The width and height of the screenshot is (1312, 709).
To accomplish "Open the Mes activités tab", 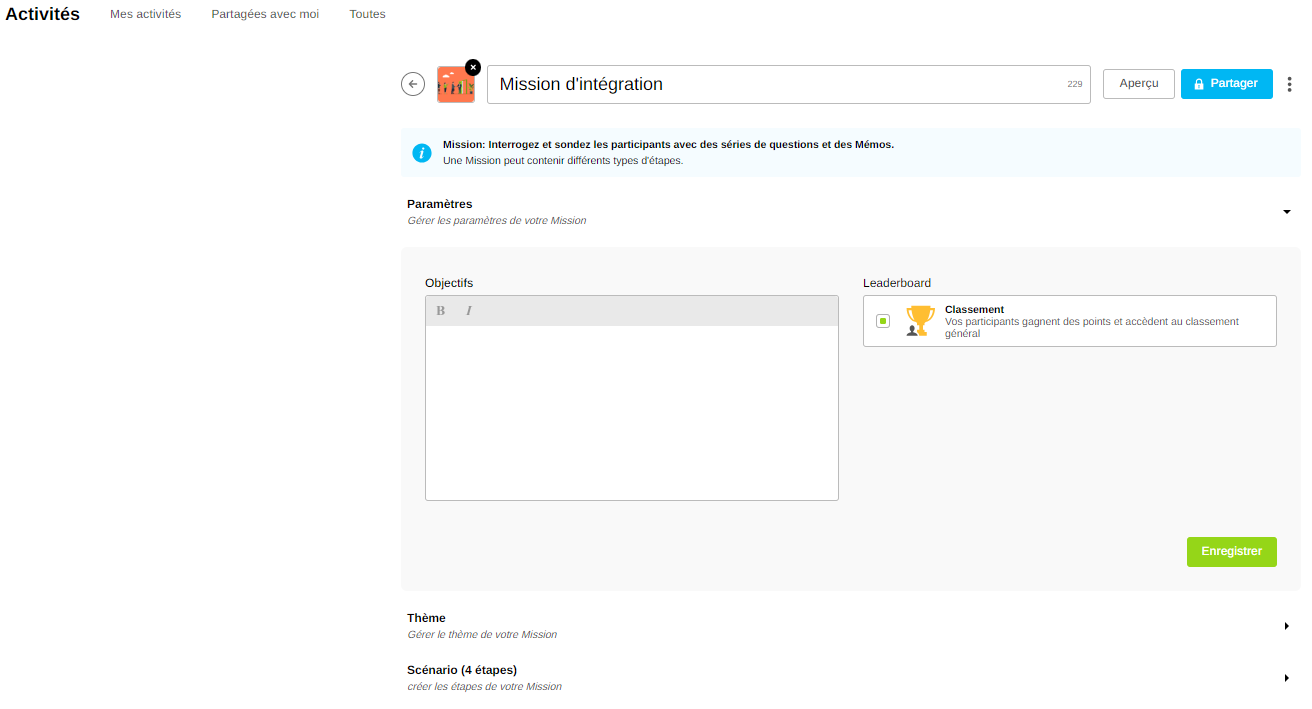I will tap(145, 15).
